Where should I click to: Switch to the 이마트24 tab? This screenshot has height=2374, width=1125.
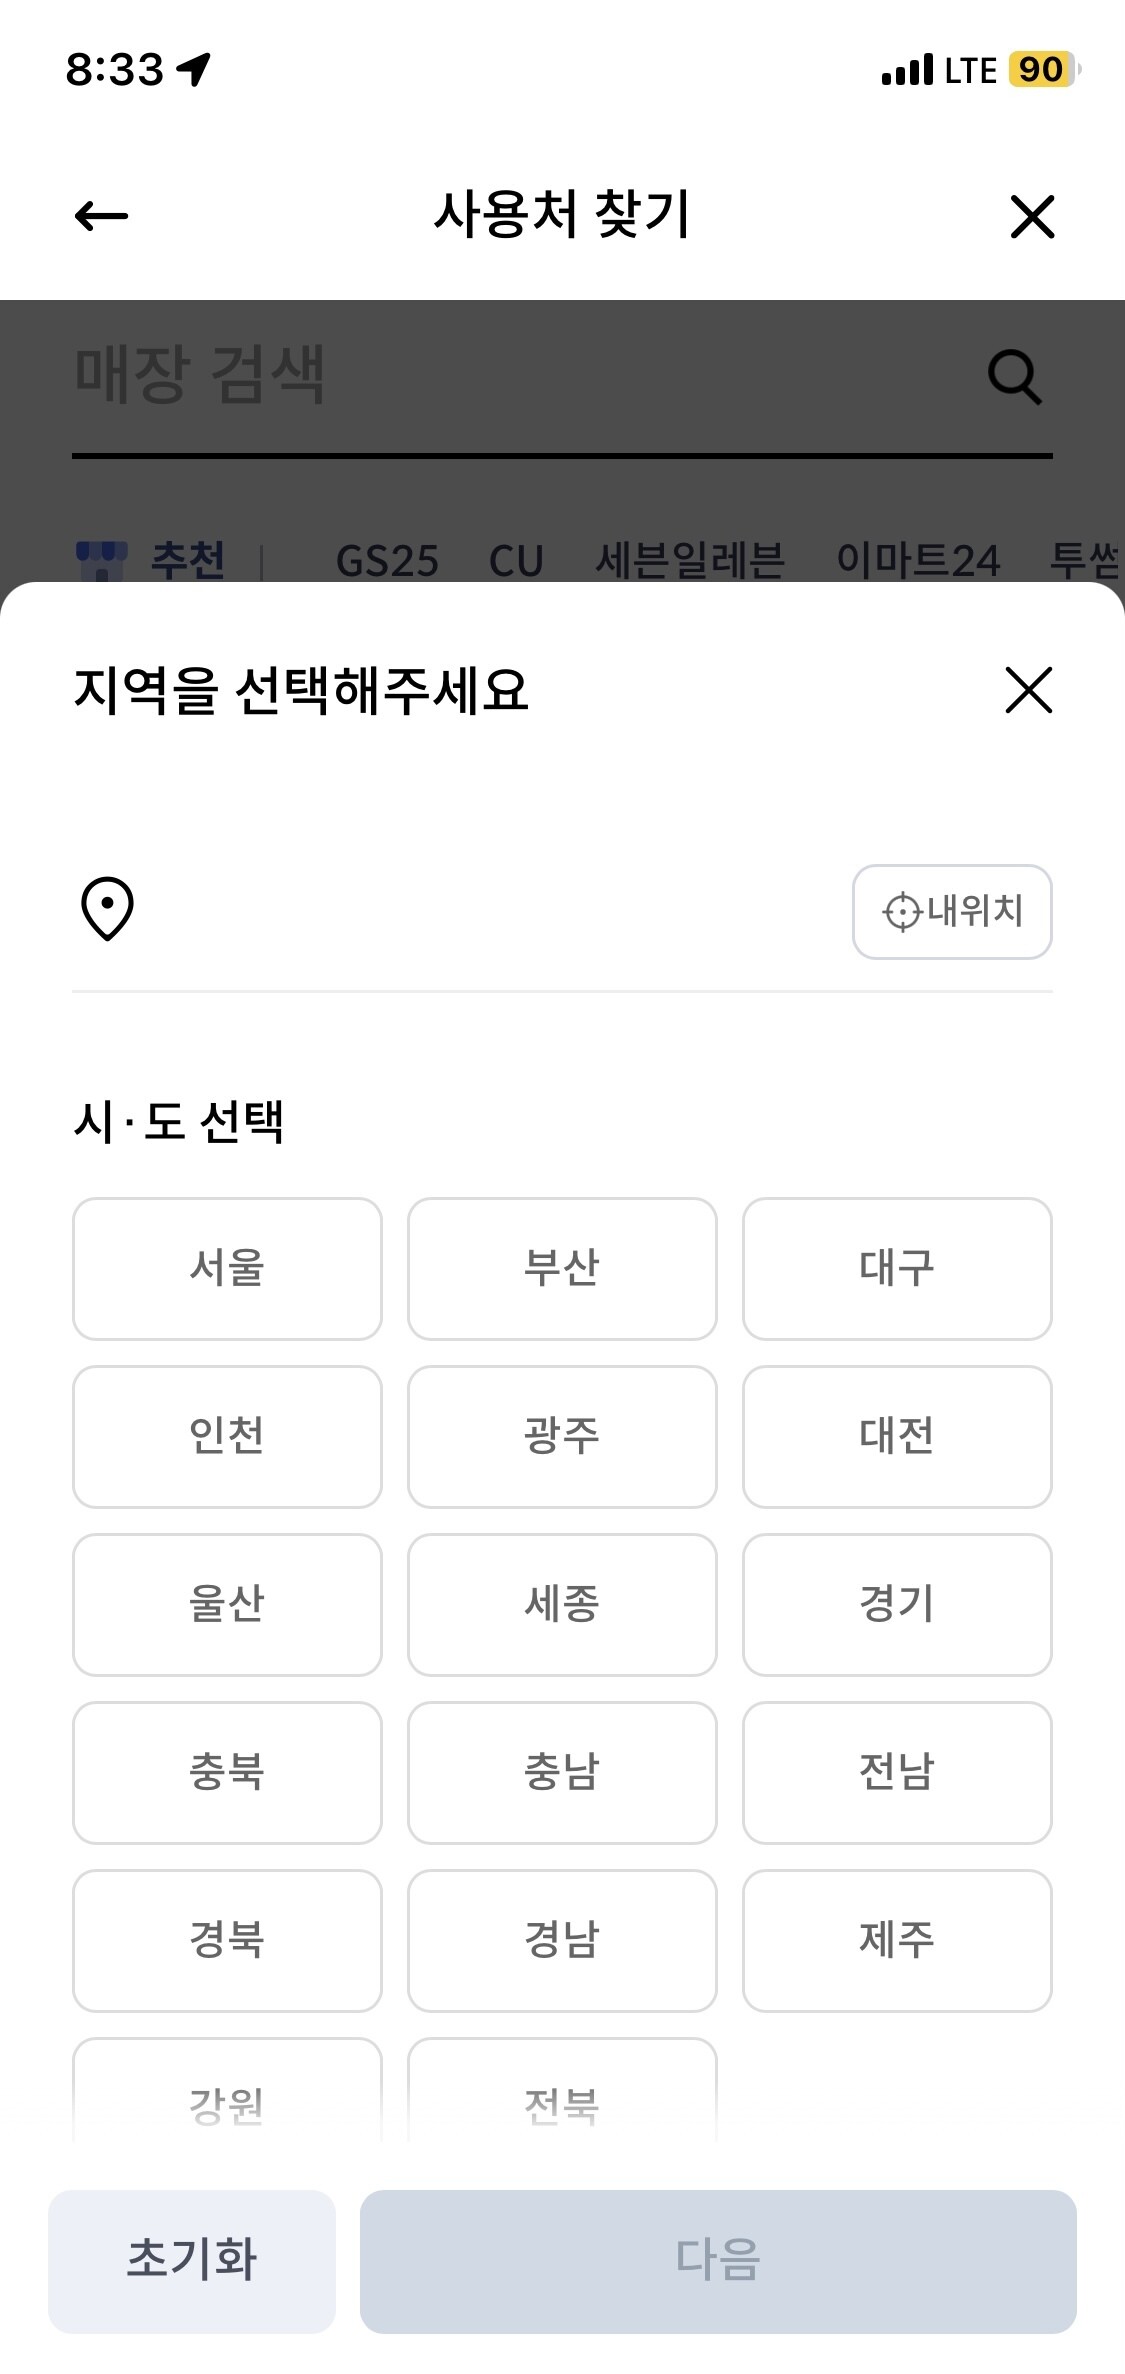pos(917,560)
